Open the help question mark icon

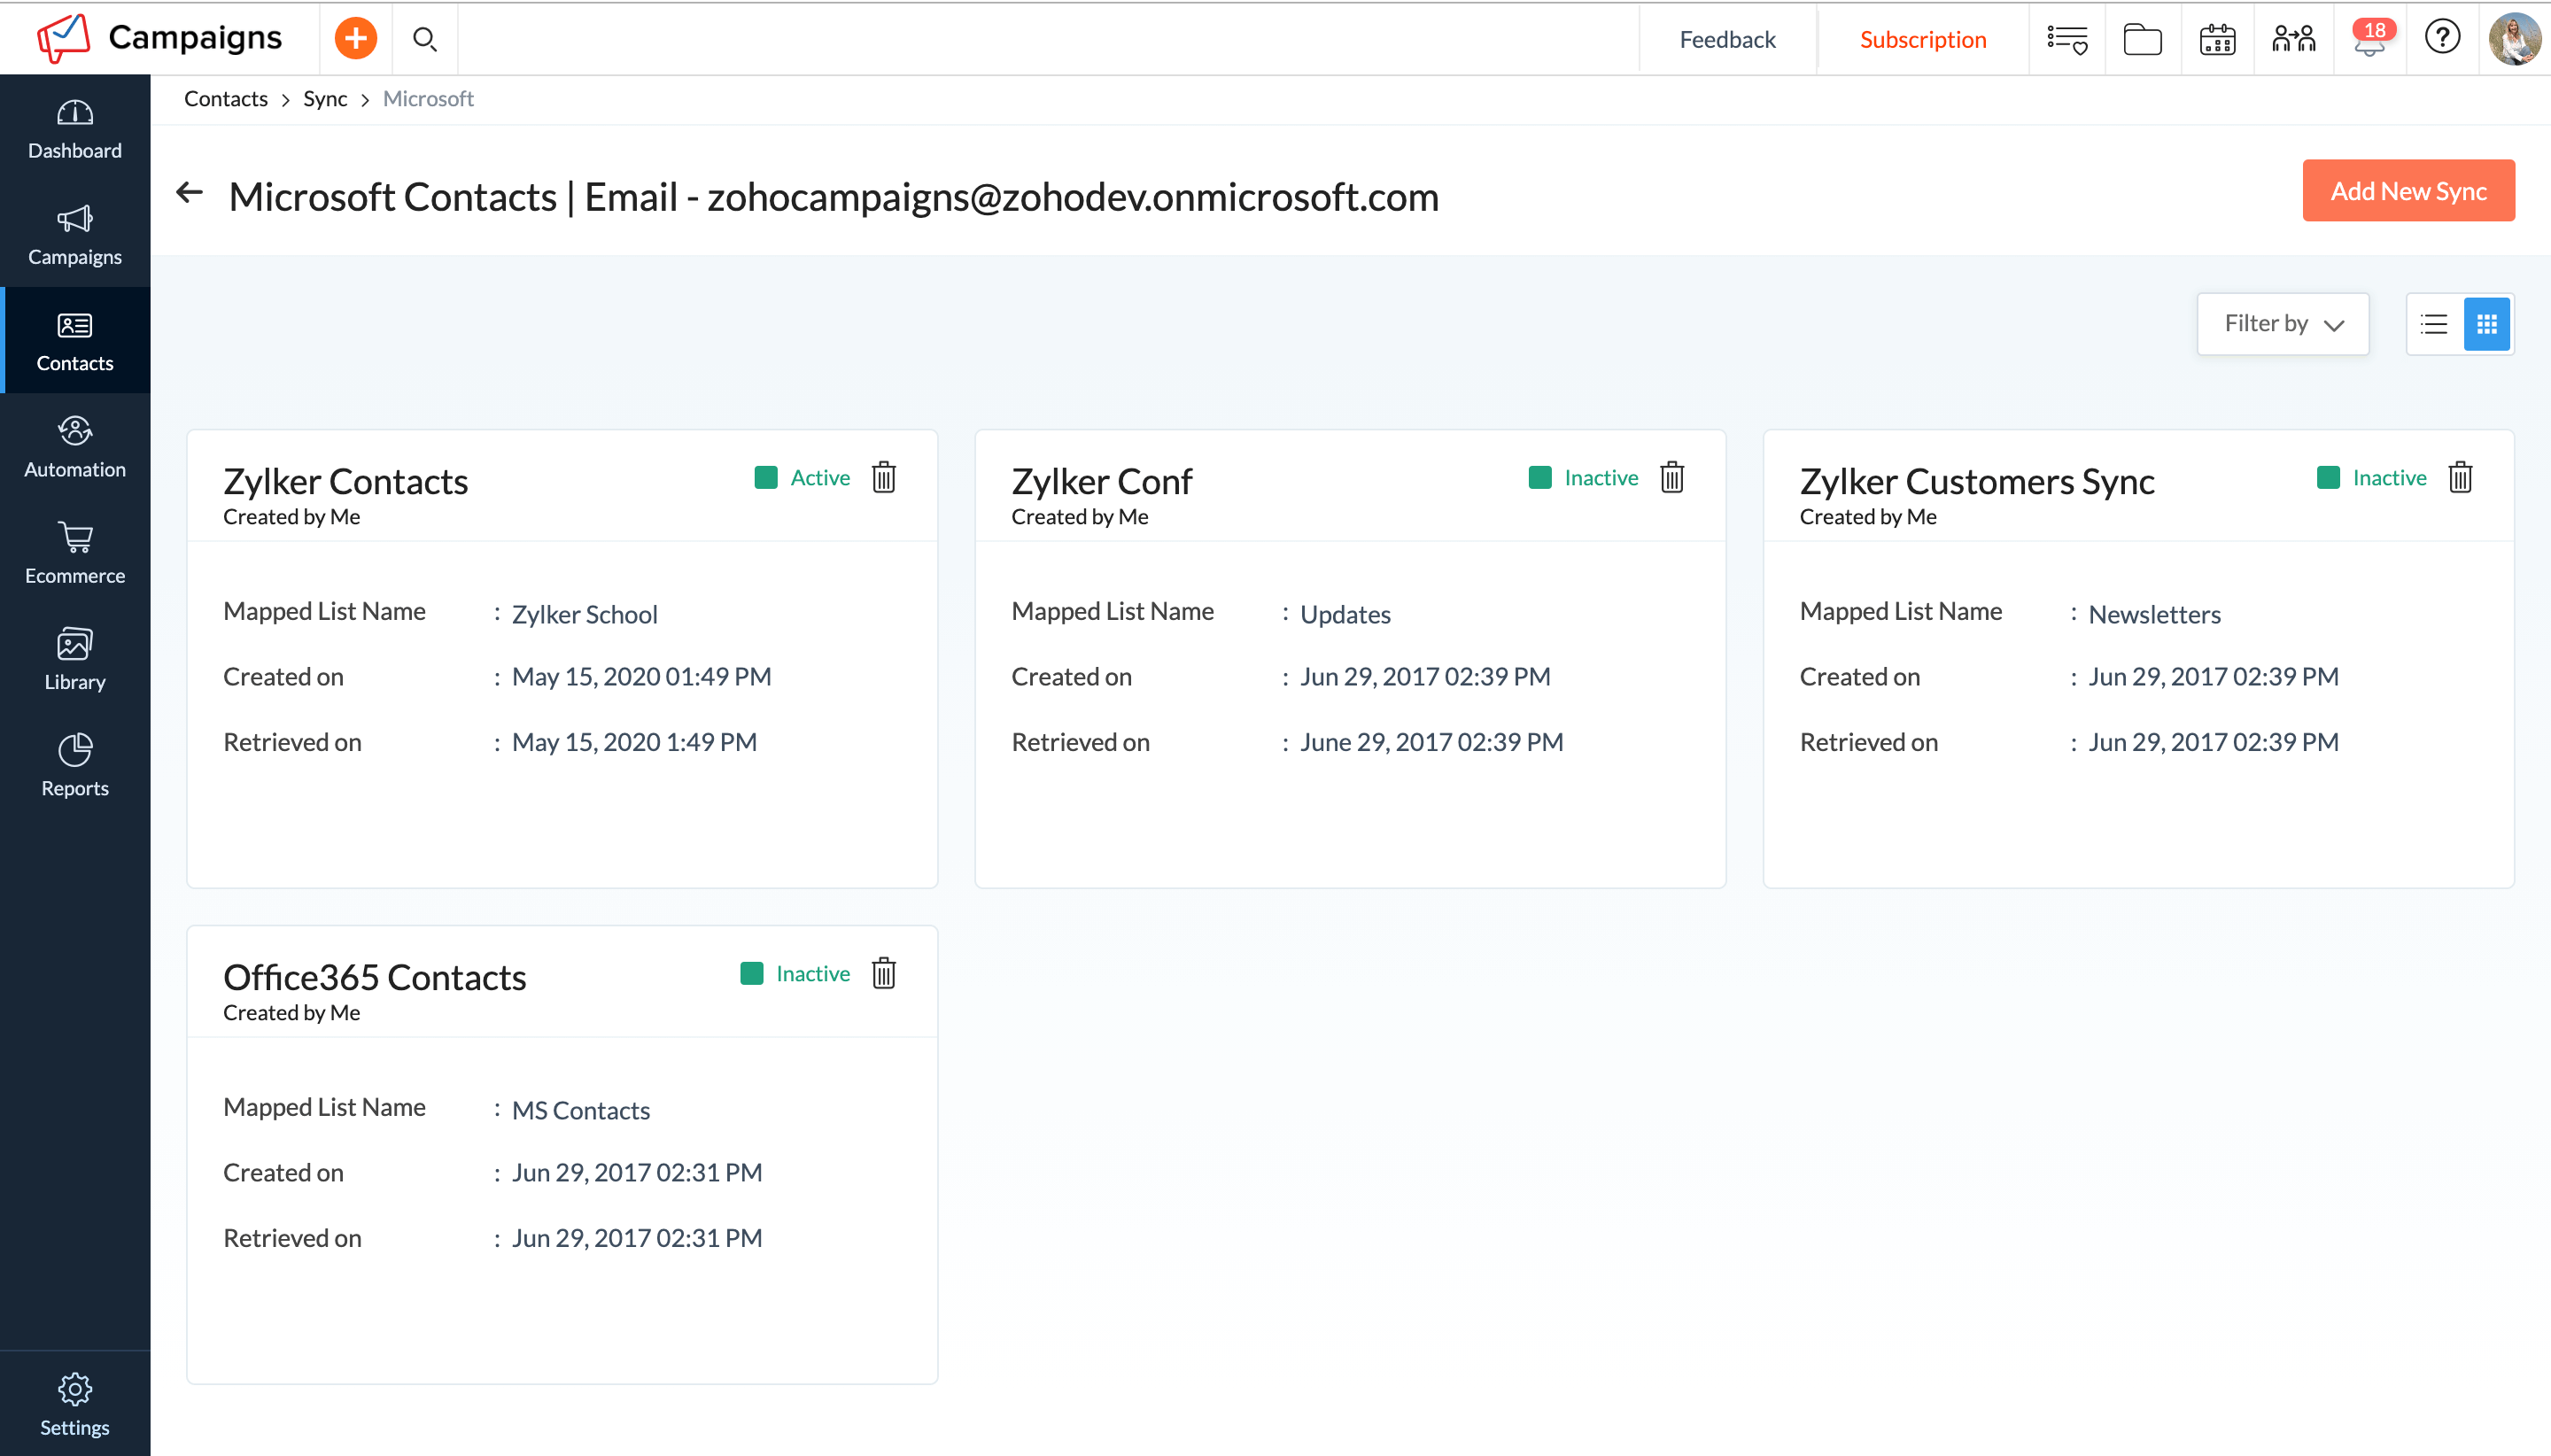tap(2442, 38)
